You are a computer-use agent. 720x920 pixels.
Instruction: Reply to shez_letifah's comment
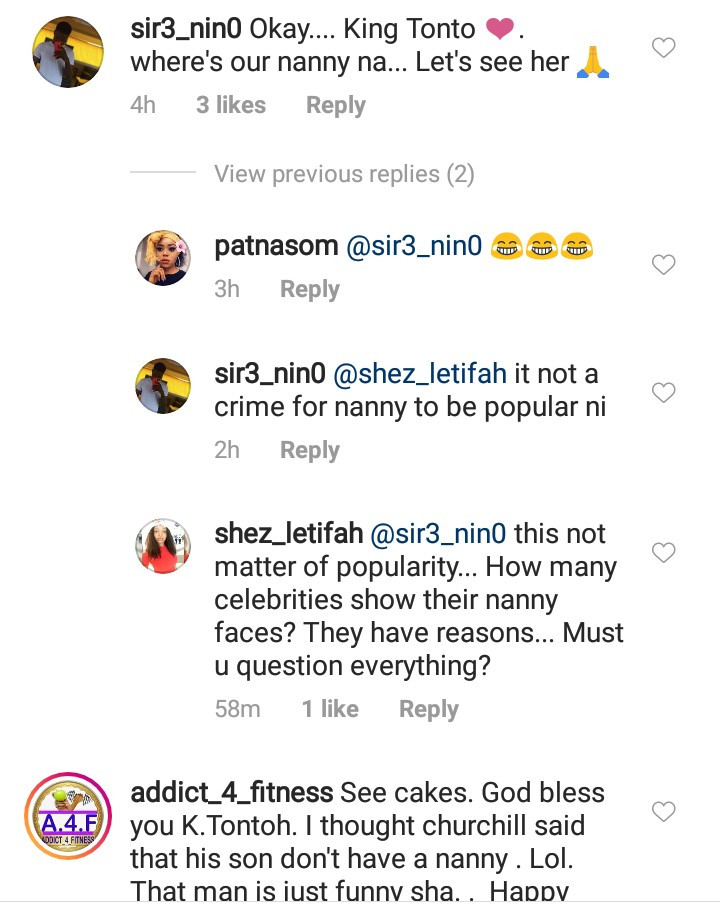[x=428, y=709]
